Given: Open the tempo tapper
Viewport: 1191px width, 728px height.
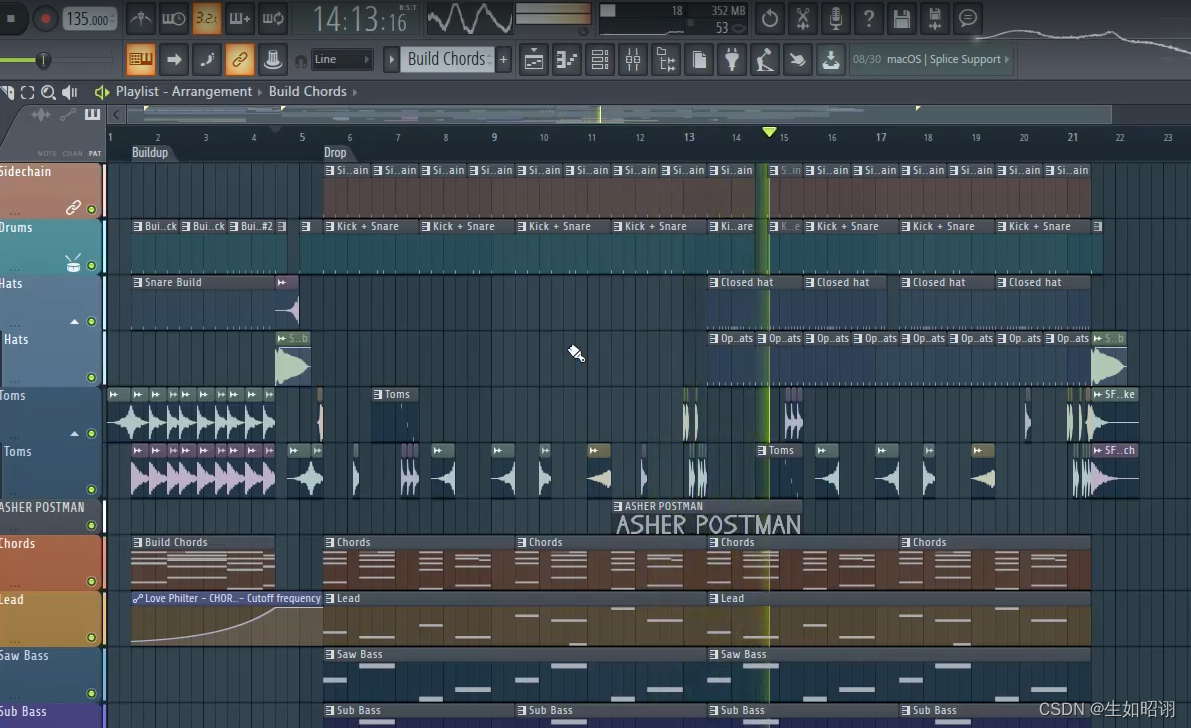Looking at the screenshot, I should 765,59.
